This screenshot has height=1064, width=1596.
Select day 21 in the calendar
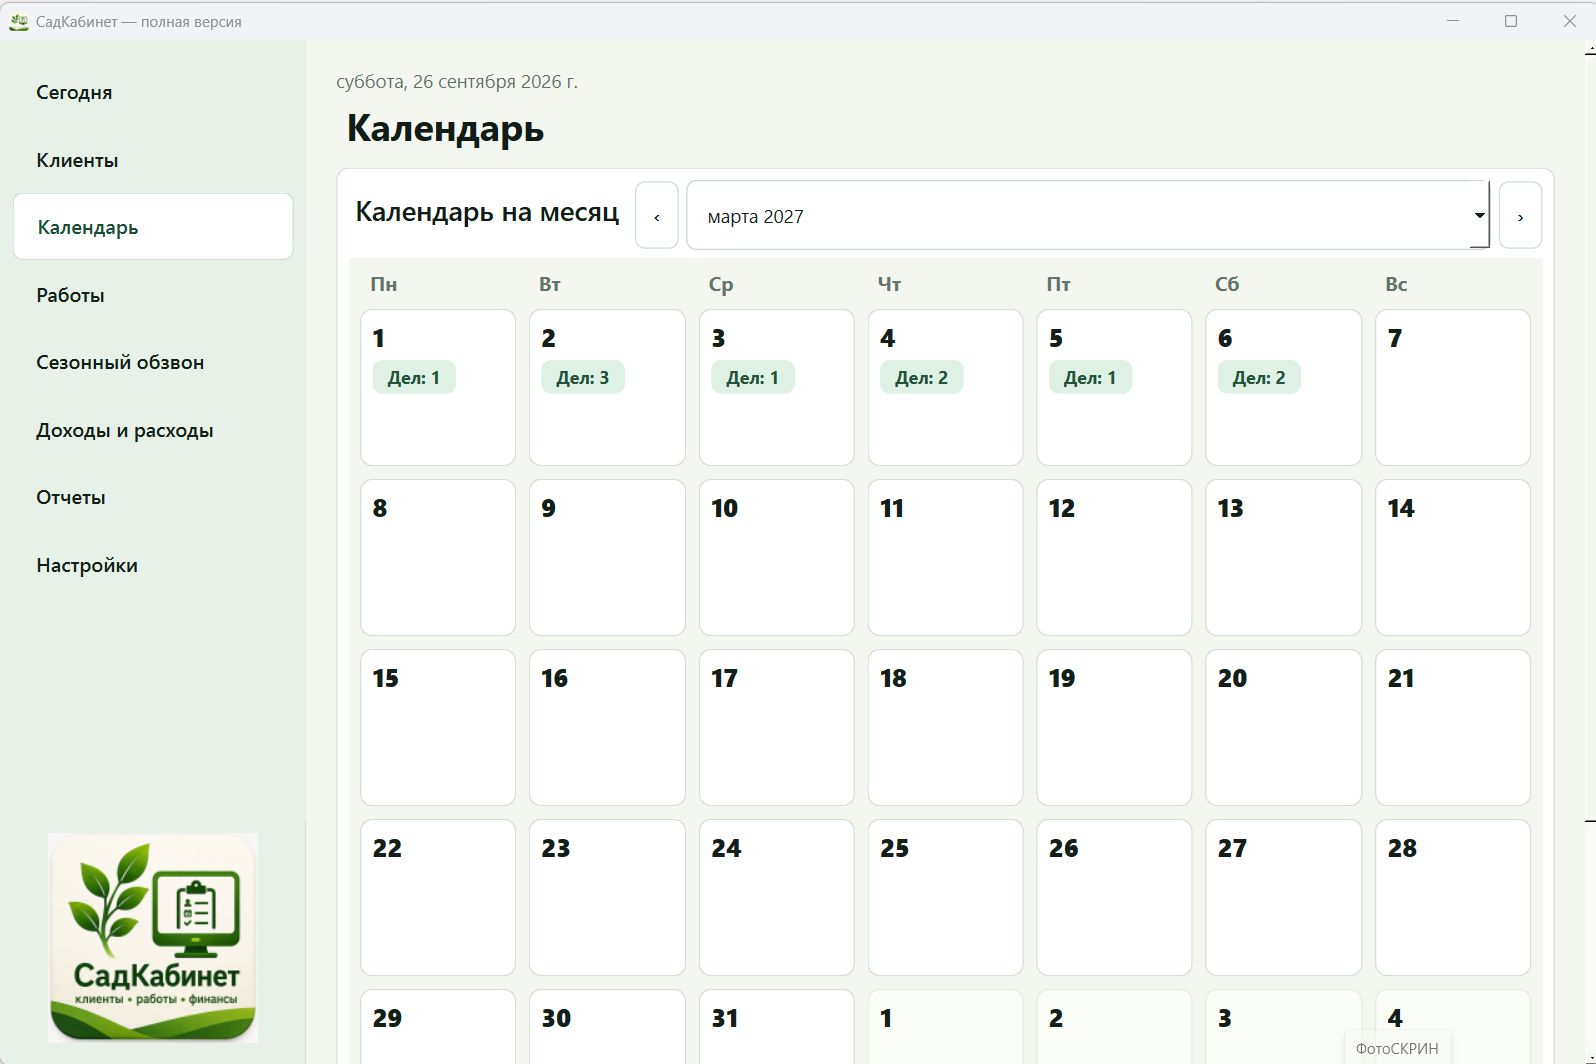pyautogui.click(x=1453, y=728)
